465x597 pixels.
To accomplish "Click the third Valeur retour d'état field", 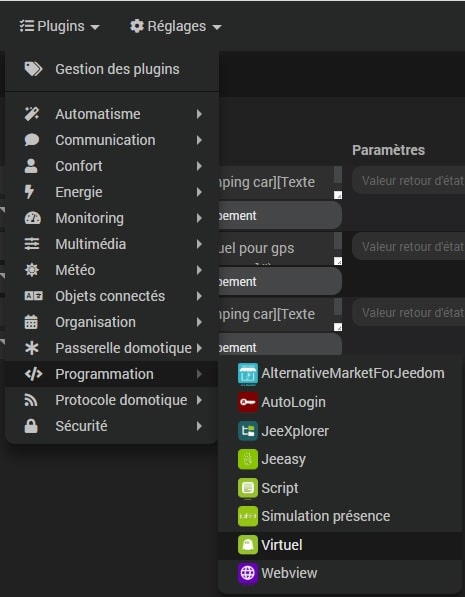I will pyautogui.click(x=409, y=313).
